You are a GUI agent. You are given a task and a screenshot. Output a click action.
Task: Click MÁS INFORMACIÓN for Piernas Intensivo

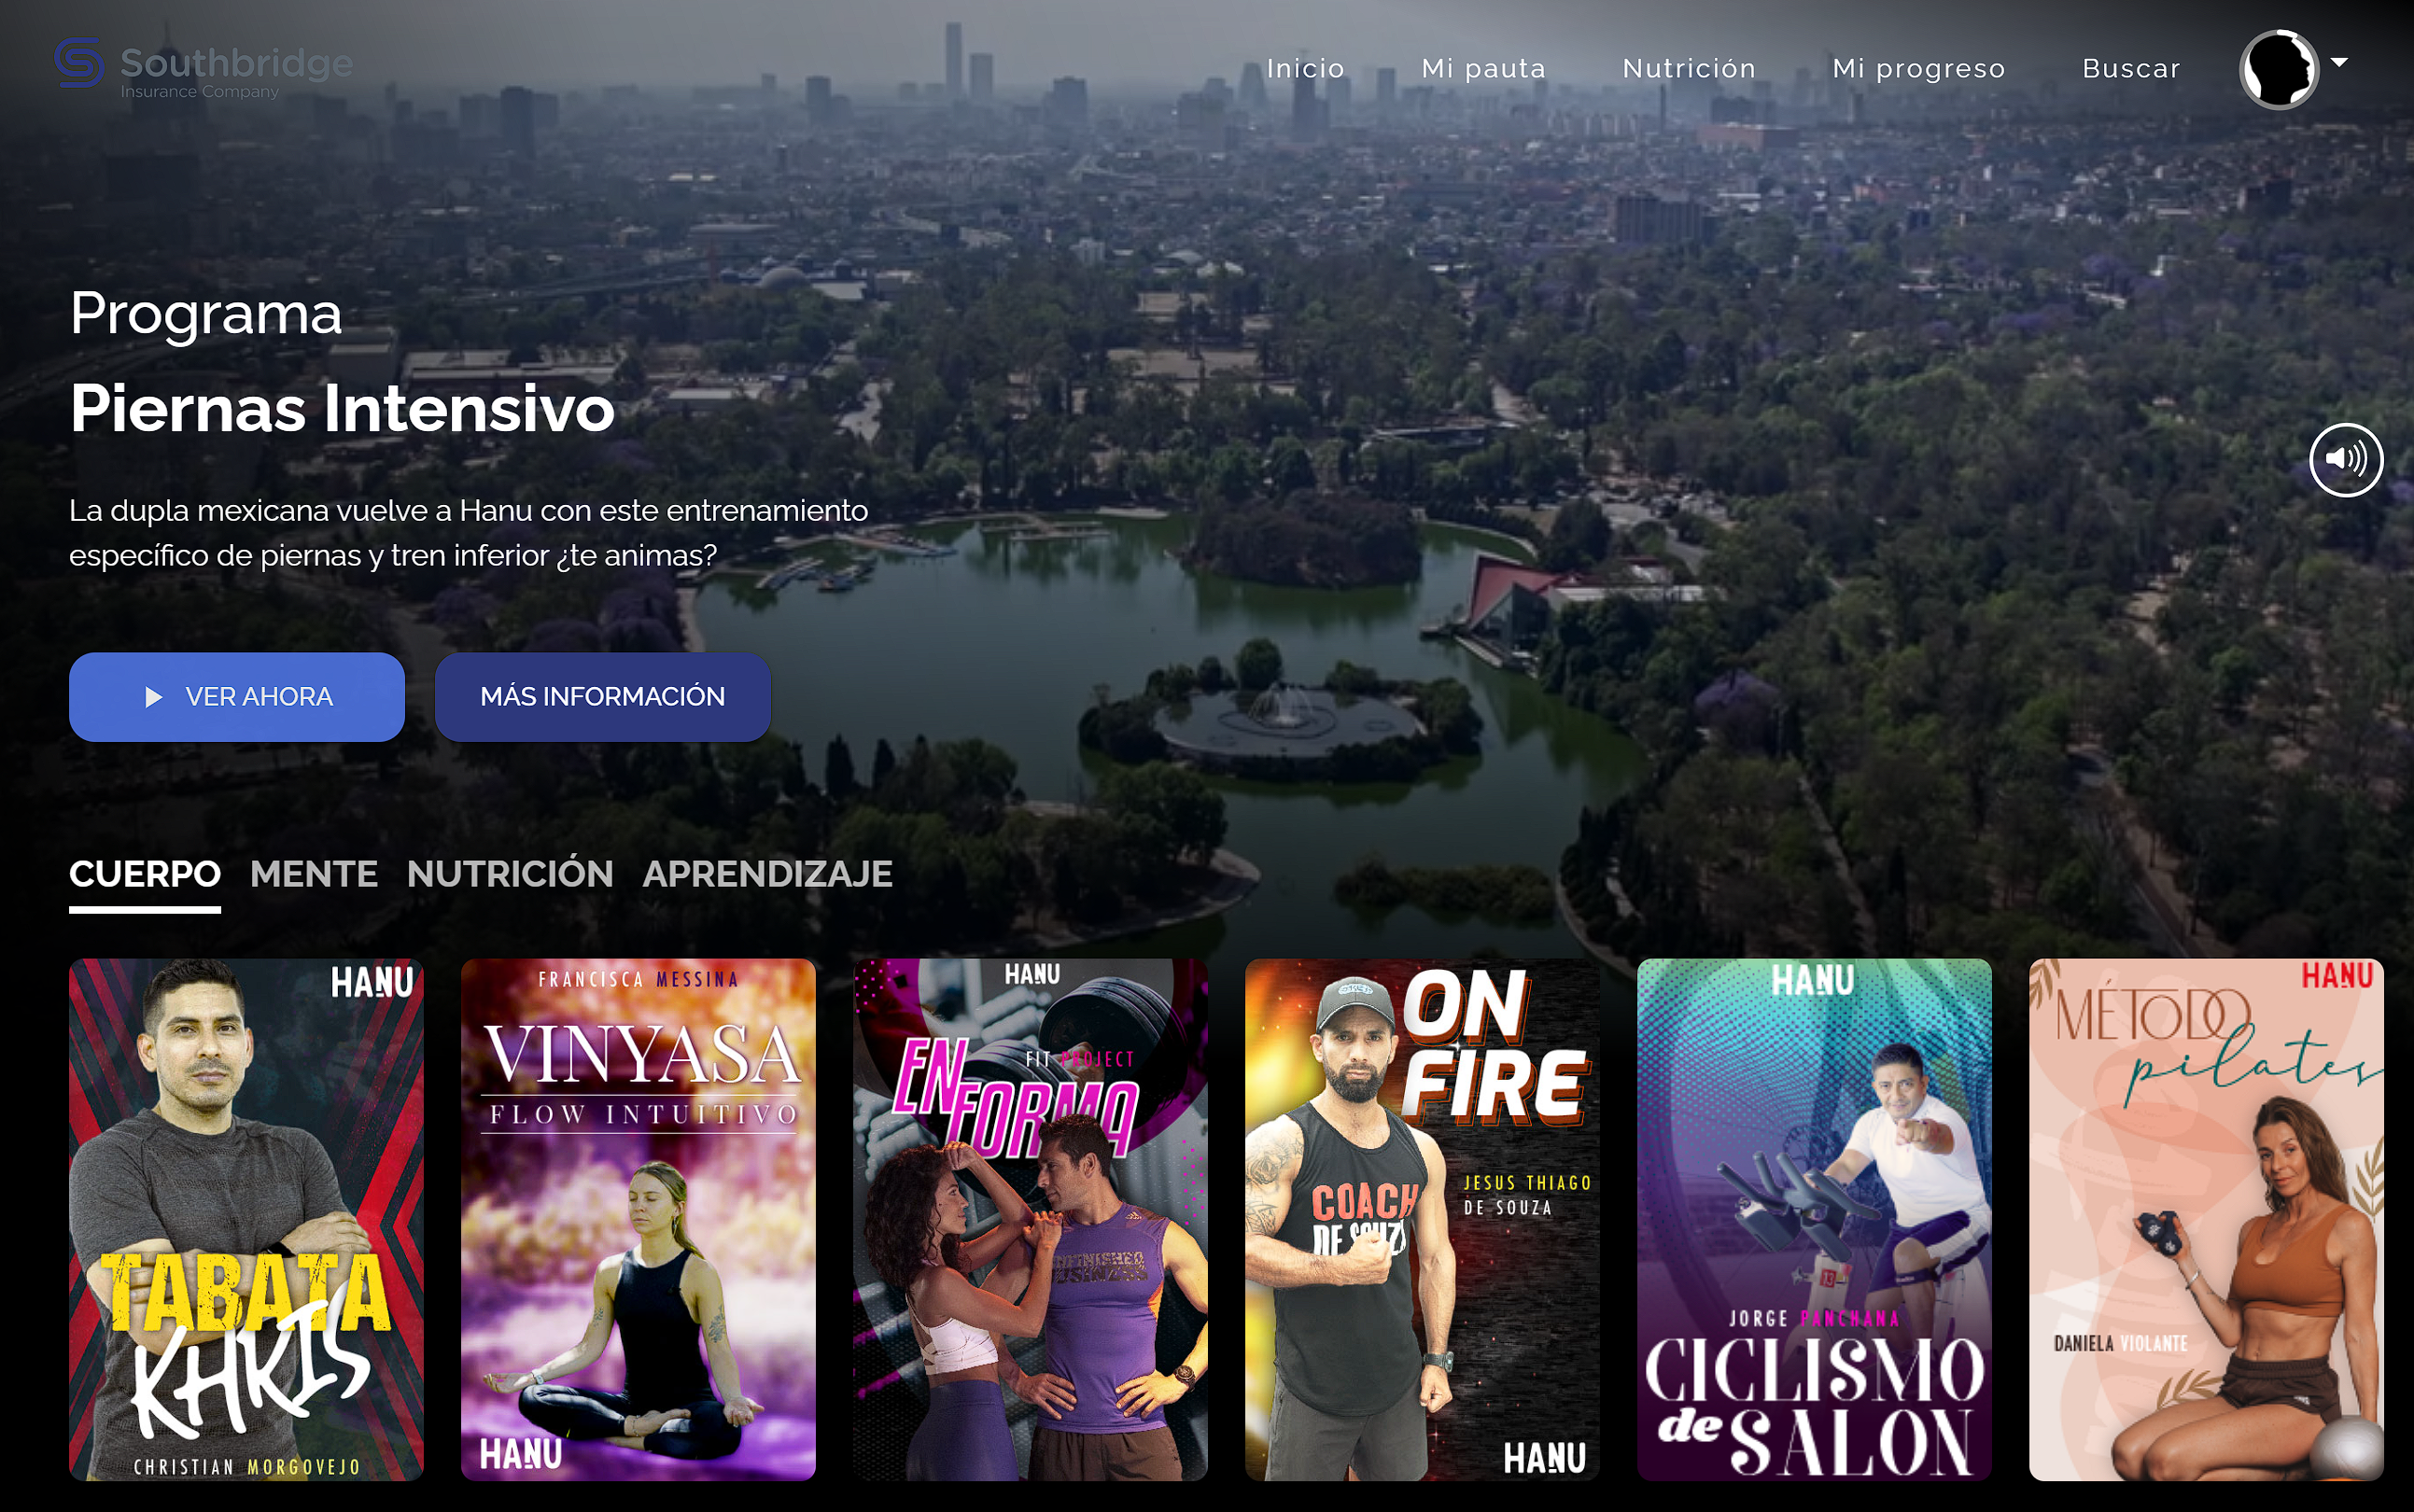[602, 696]
